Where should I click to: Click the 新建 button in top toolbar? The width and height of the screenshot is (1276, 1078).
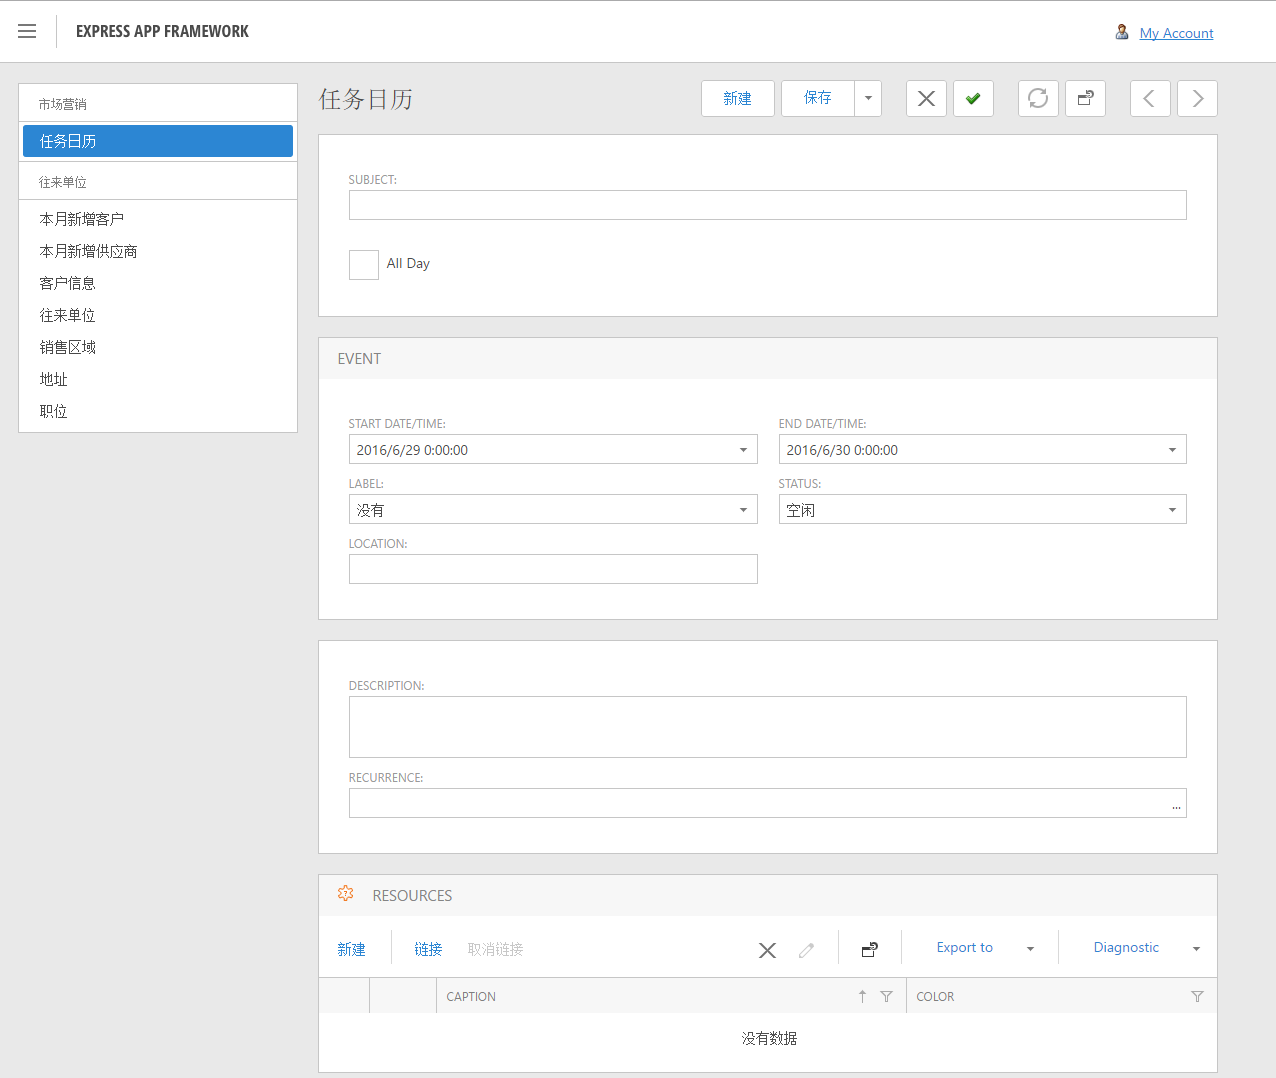[x=738, y=98]
